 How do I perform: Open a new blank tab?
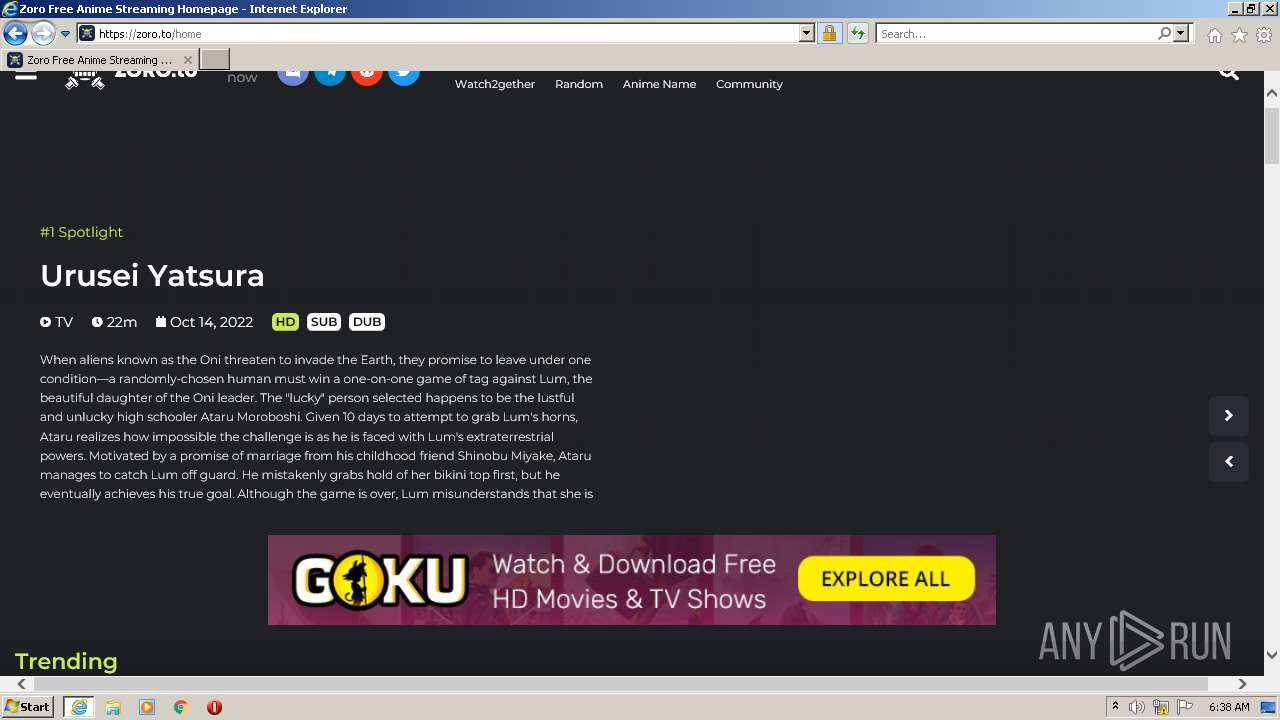[215, 60]
